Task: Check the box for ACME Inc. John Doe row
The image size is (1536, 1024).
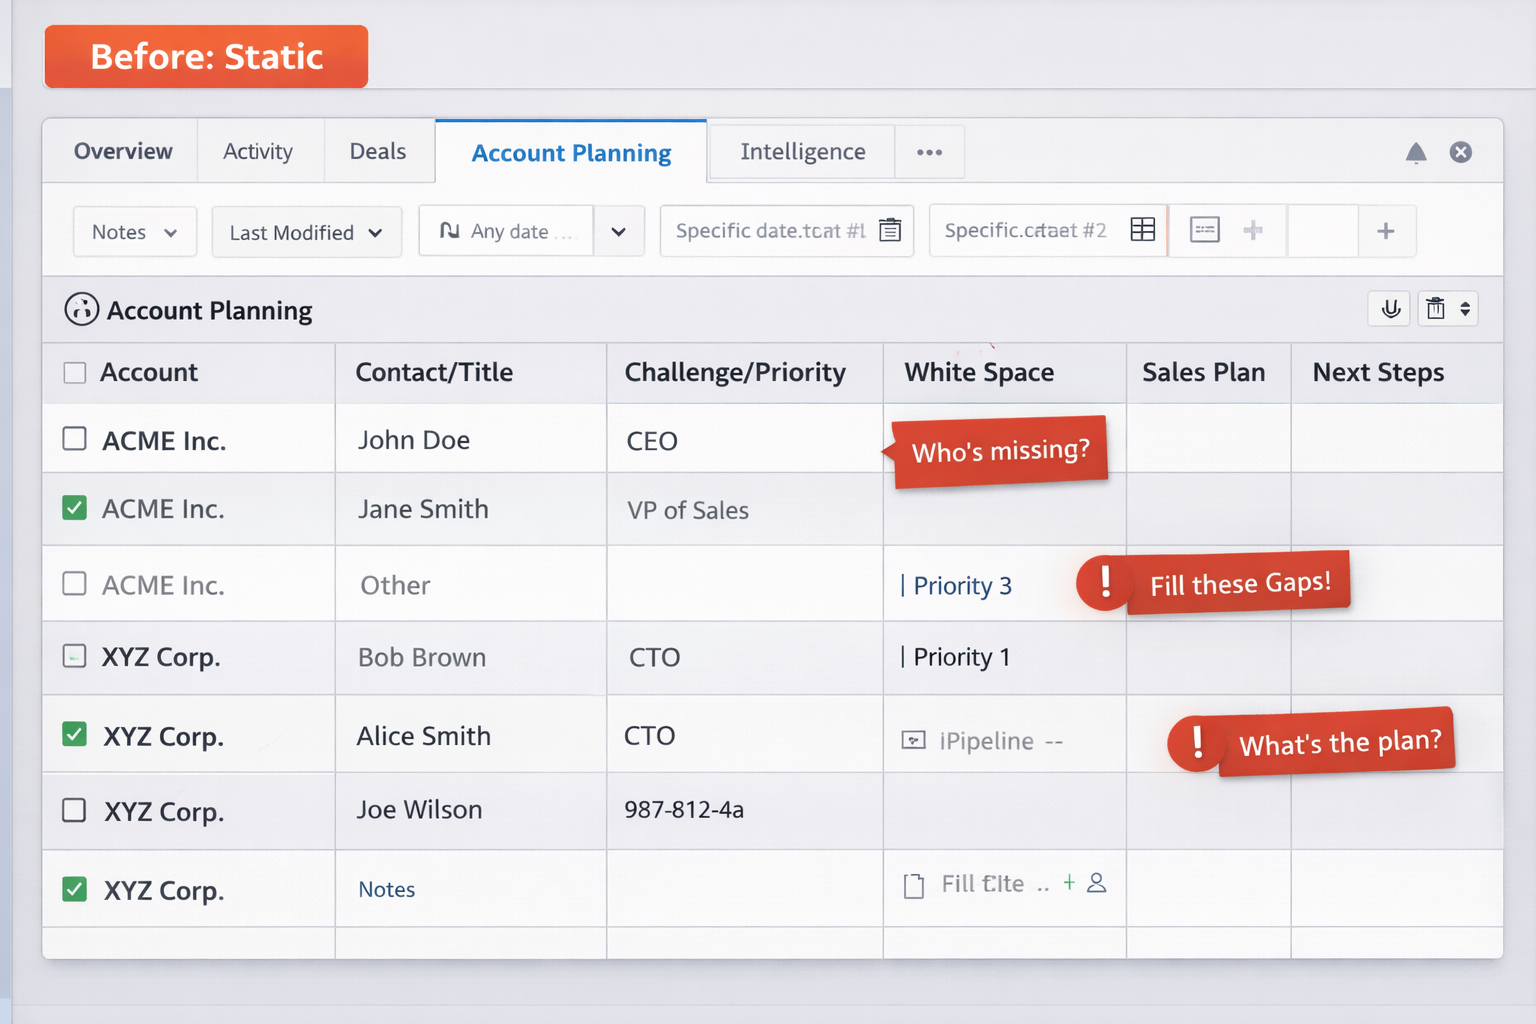Action: 75,439
